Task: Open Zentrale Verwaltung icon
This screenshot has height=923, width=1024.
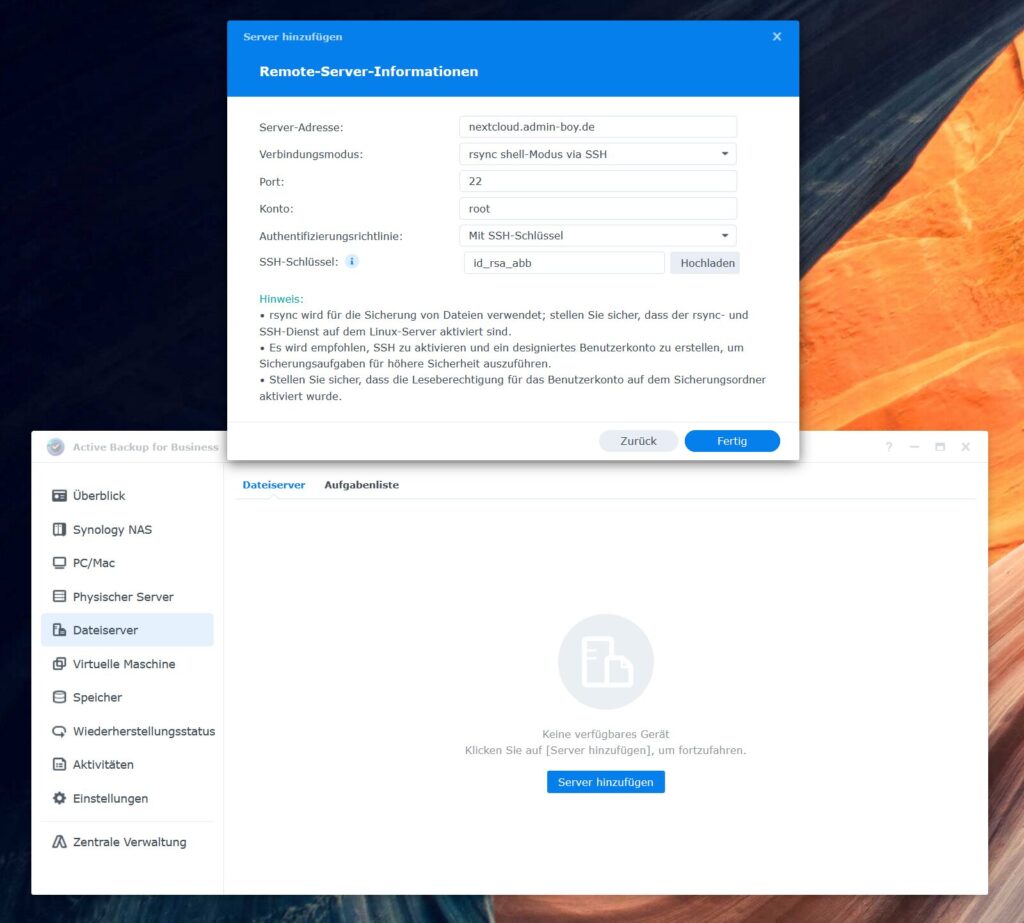Action: 59,842
